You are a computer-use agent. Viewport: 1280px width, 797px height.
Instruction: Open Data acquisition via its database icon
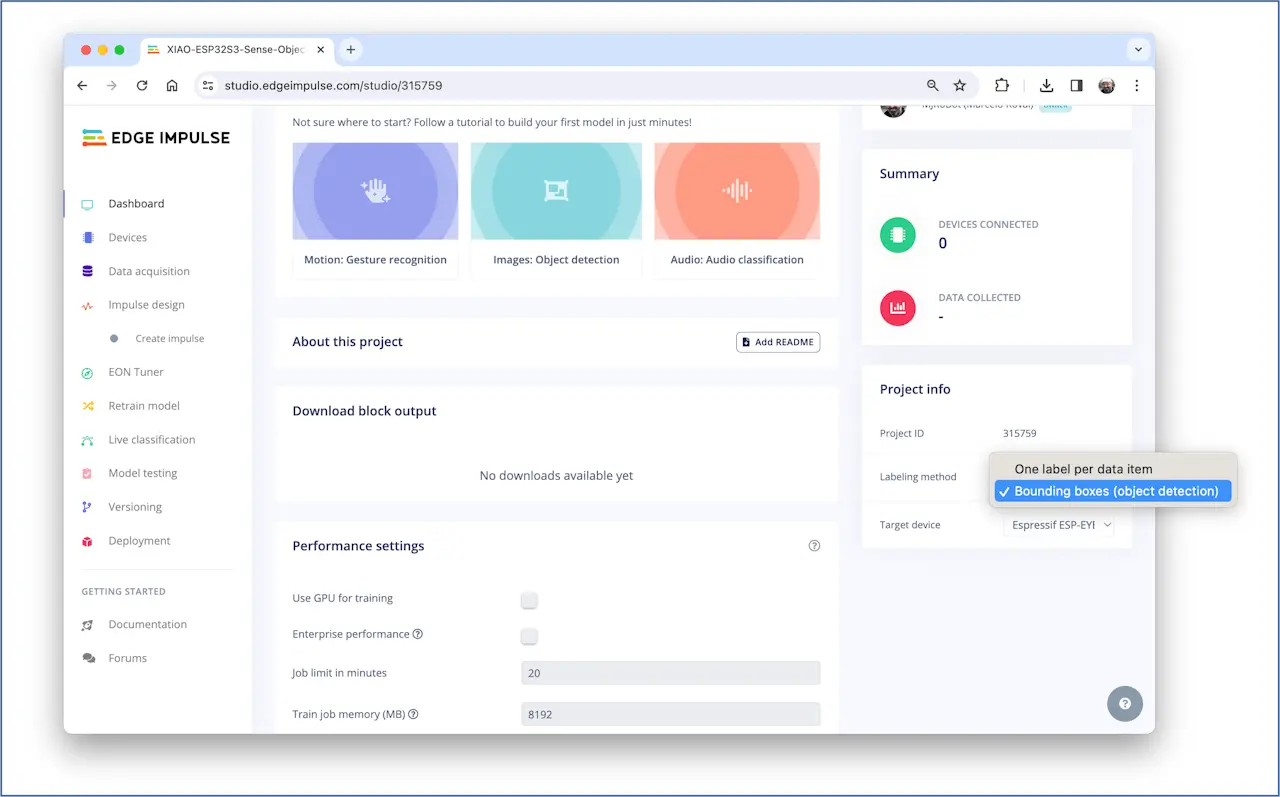tap(88, 271)
